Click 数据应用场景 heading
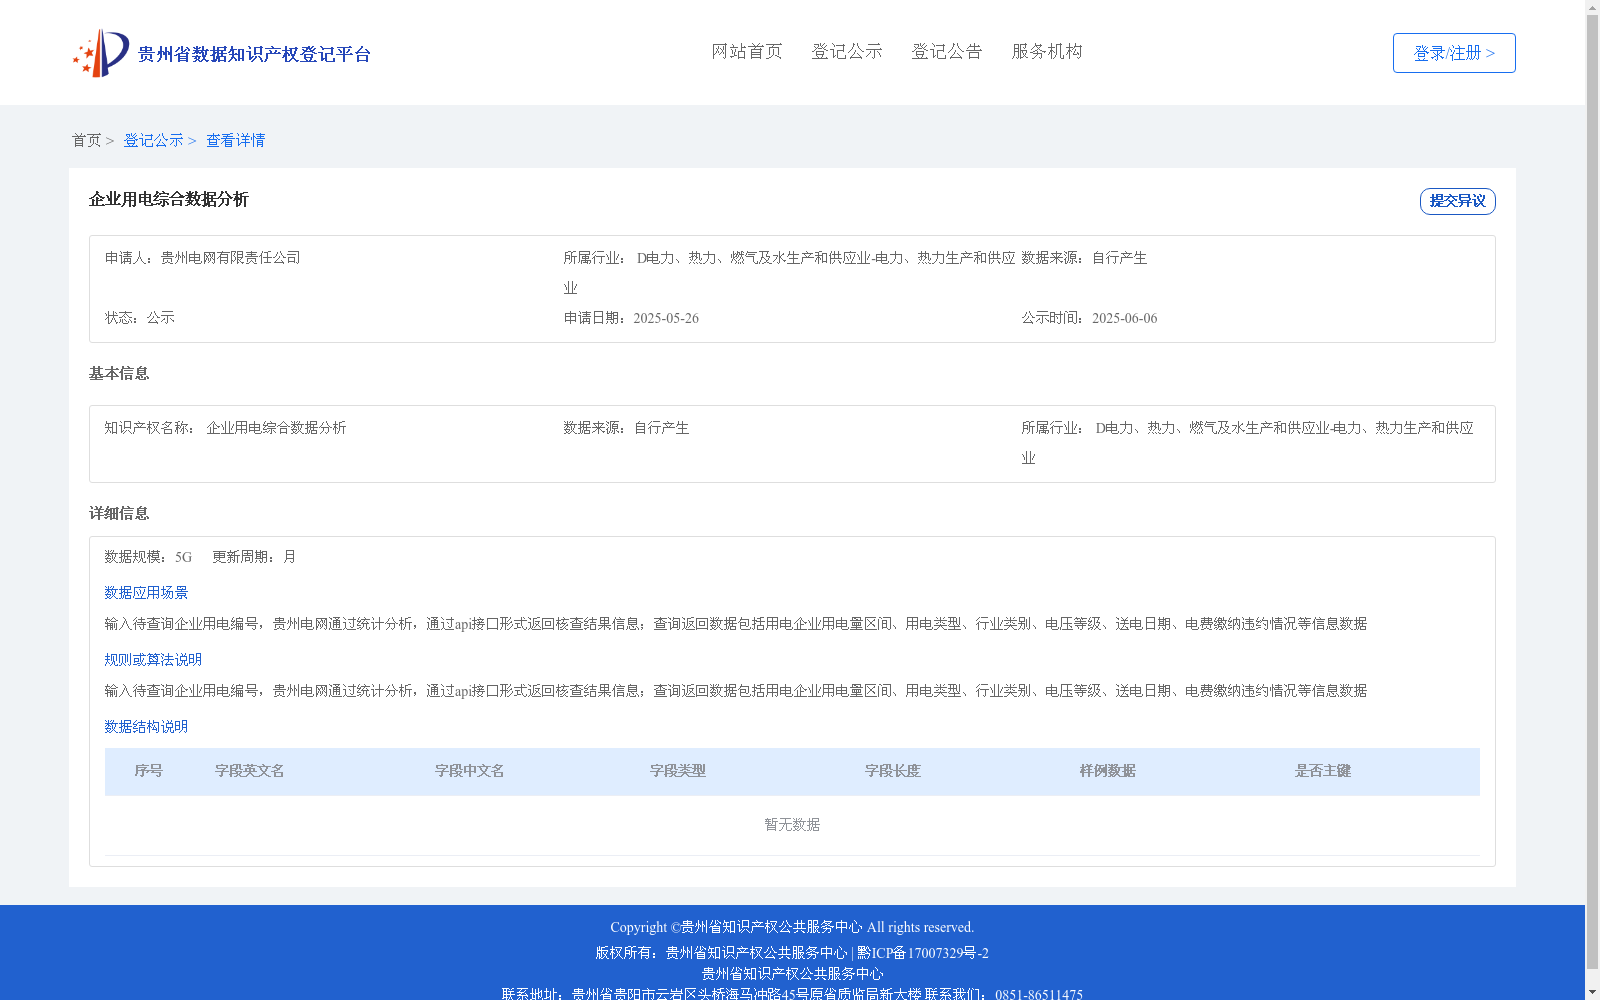 tap(147, 593)
